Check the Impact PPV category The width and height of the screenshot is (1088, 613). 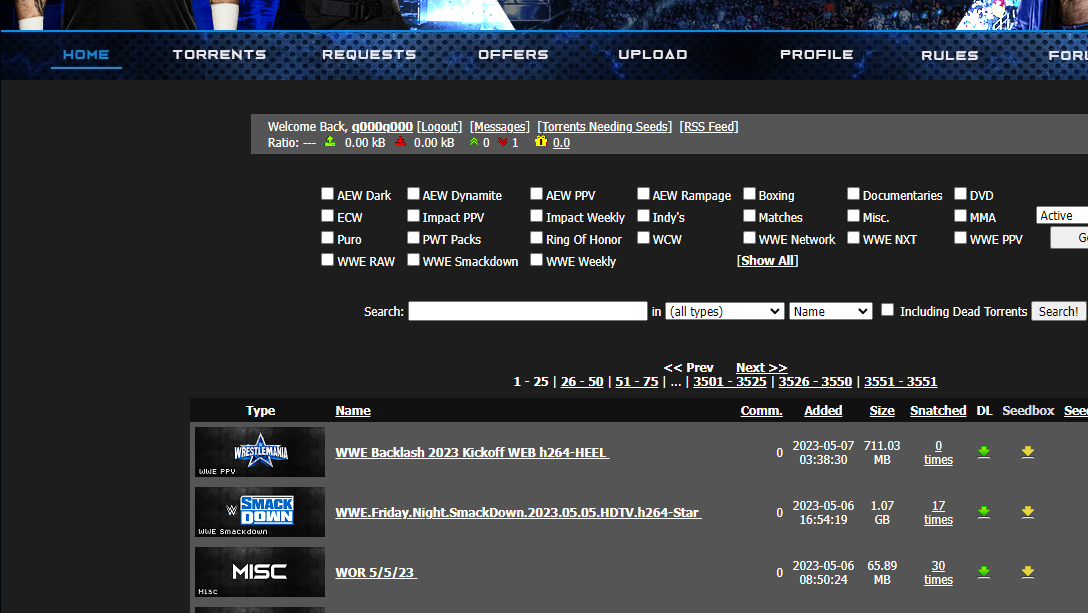click(414, 216)
